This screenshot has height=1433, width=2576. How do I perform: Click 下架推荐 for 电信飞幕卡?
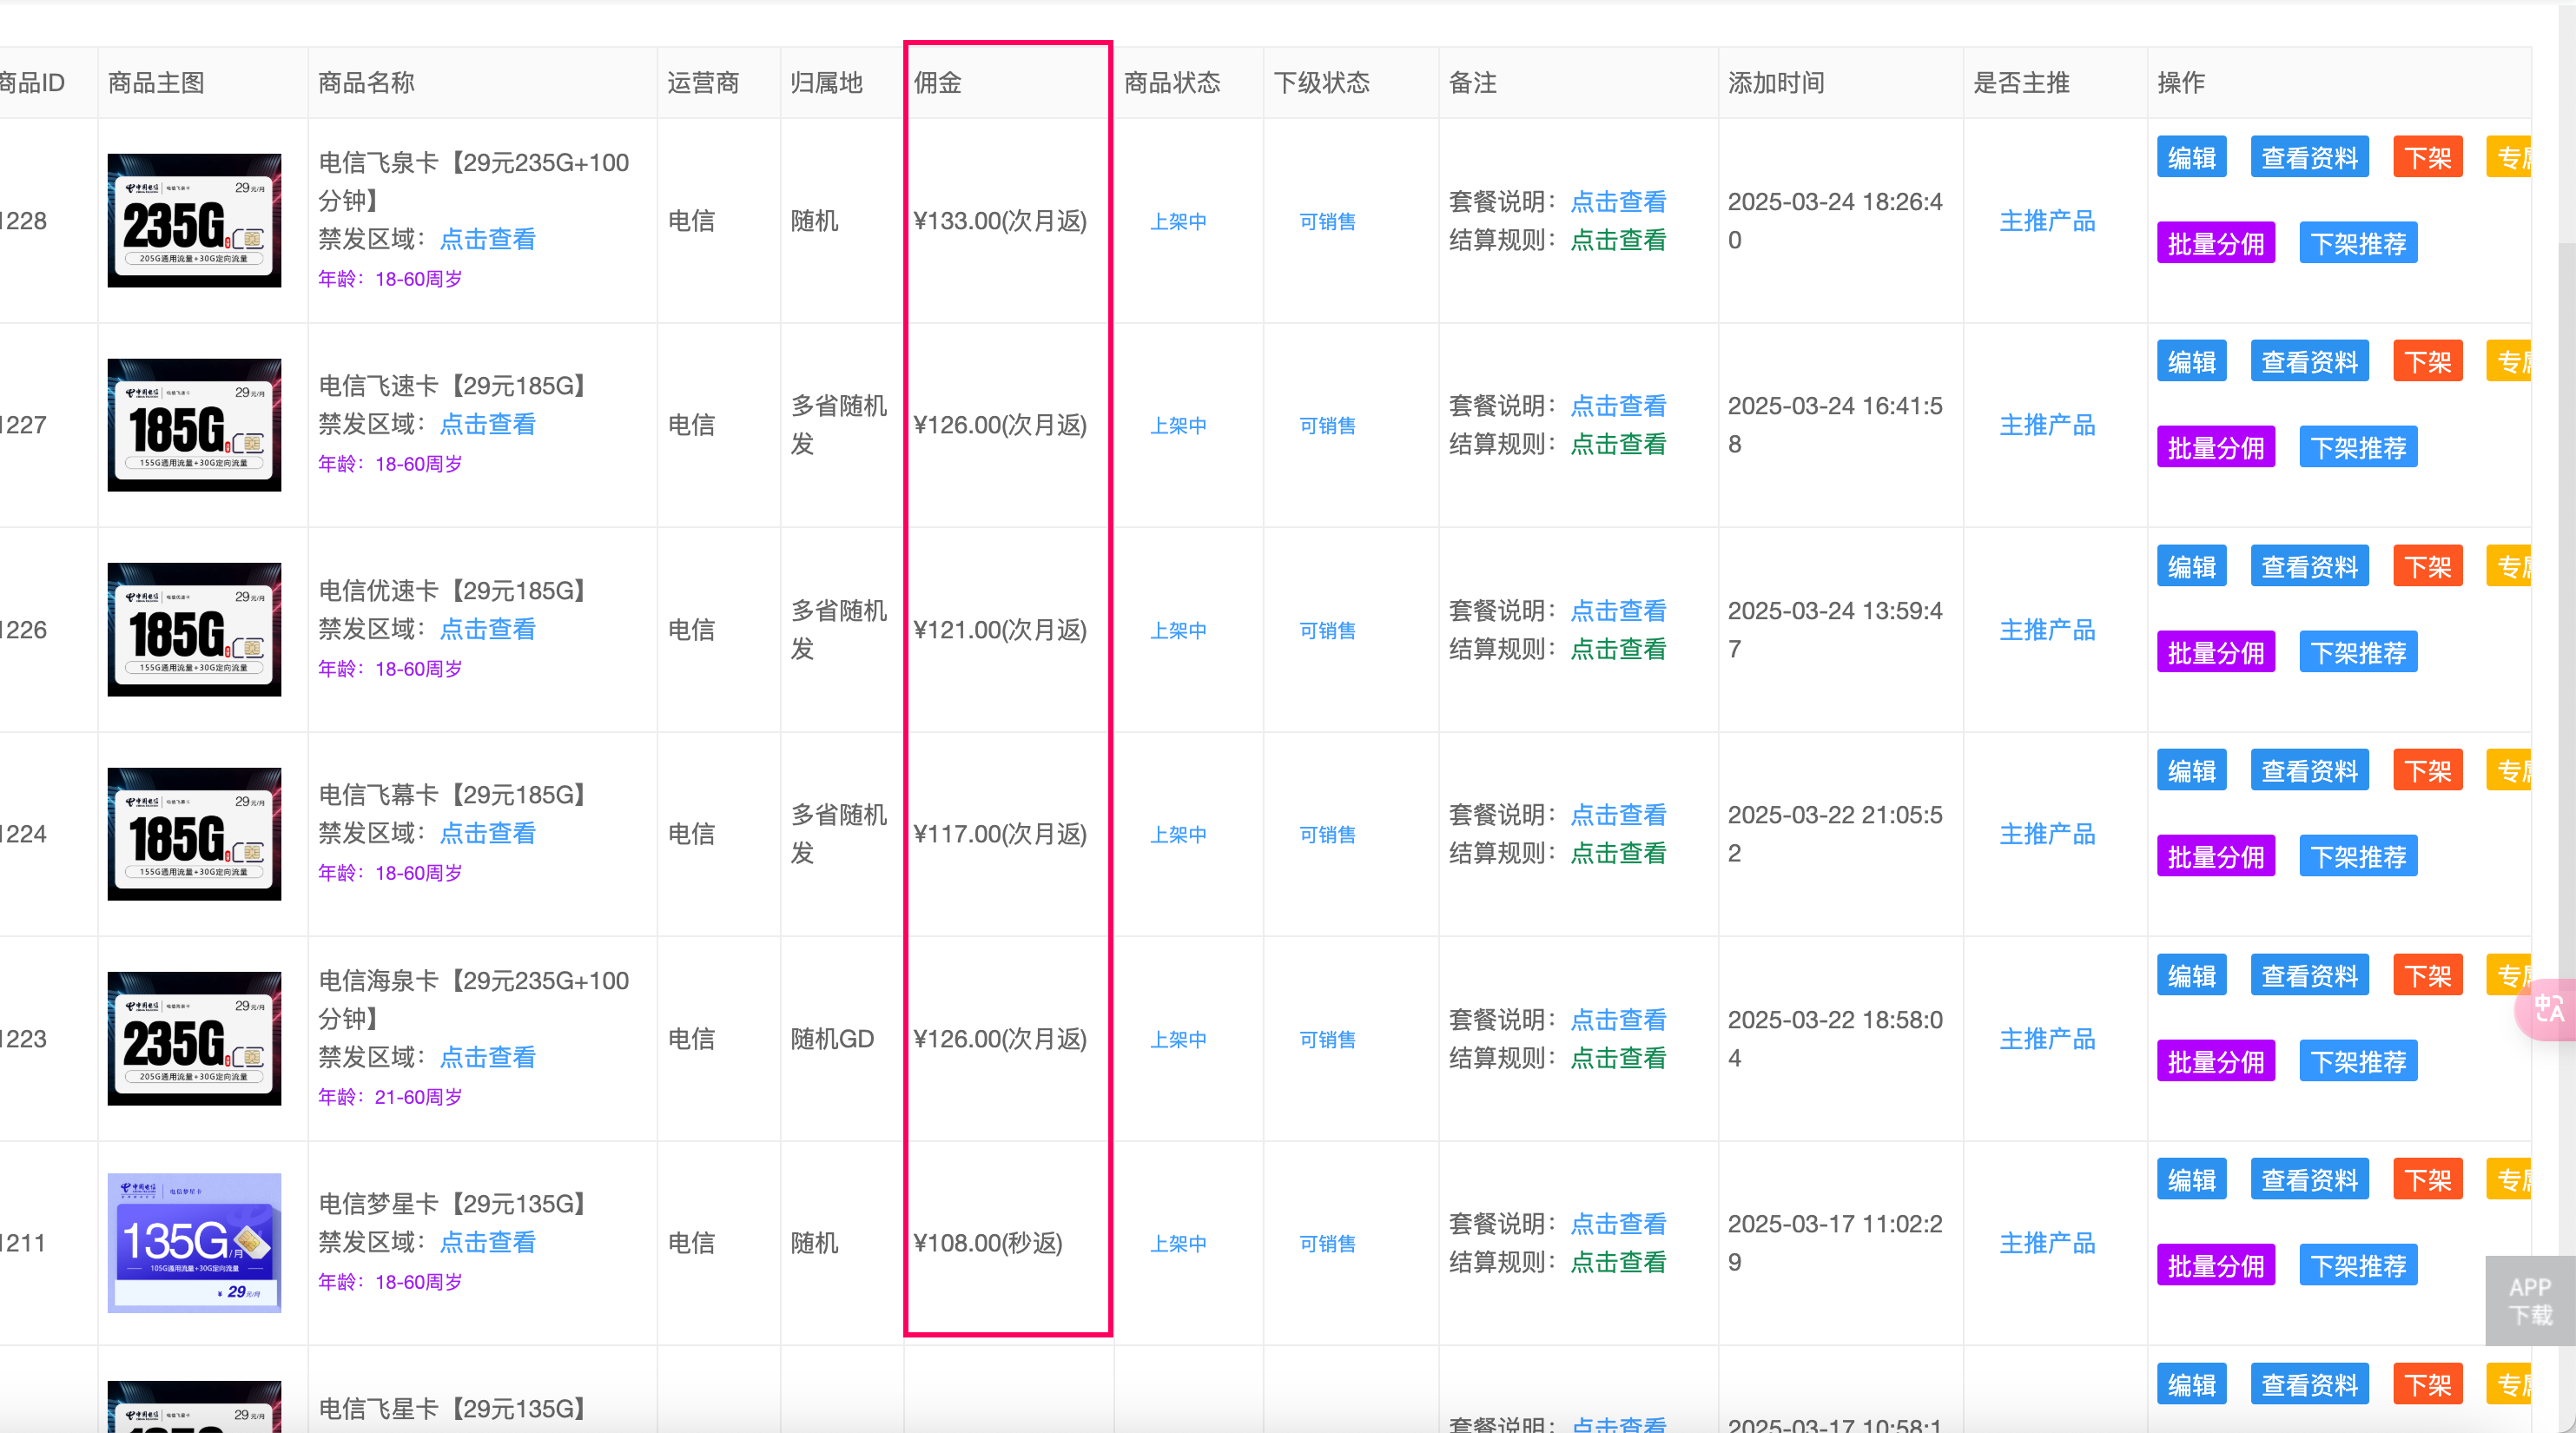pyautogui.click(x=2358, y=856)
